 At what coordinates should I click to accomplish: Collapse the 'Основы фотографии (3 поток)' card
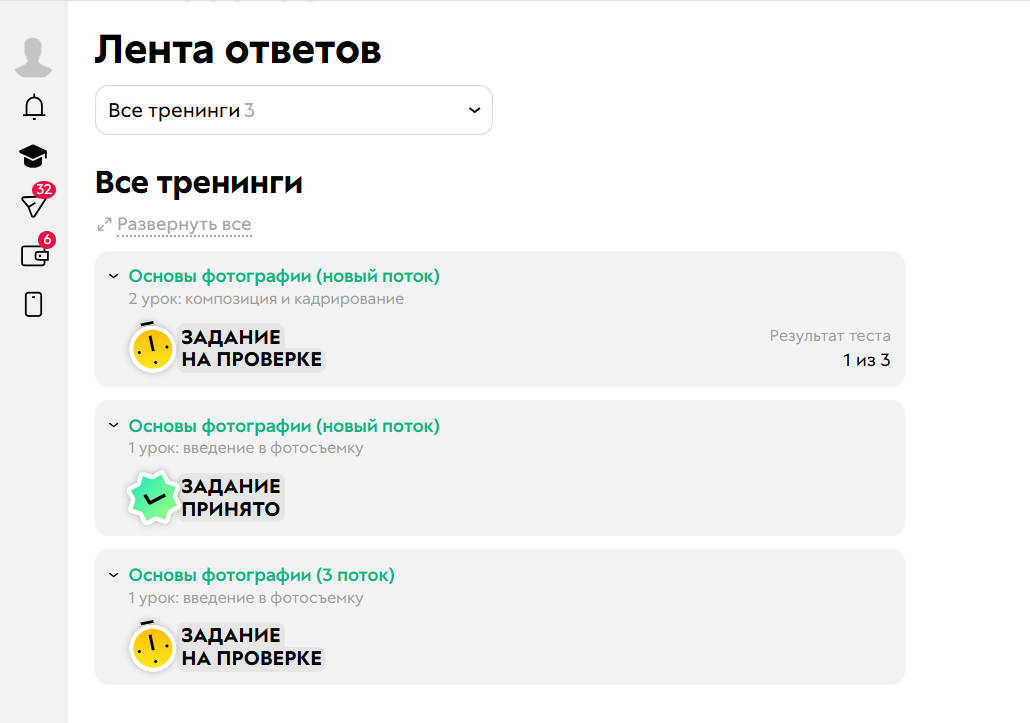tap(112, 575)
